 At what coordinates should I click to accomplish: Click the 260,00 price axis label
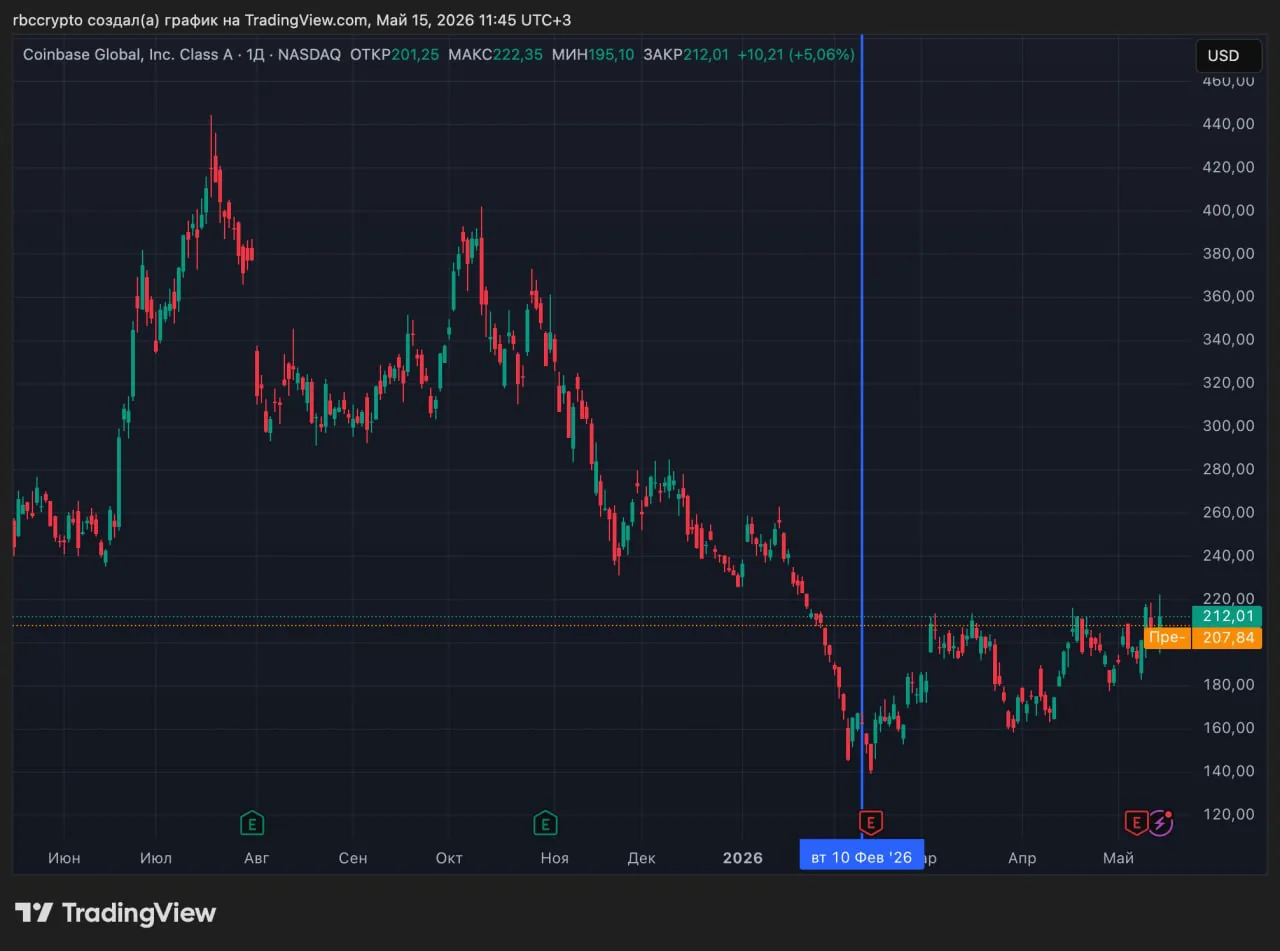[1228, 512]
